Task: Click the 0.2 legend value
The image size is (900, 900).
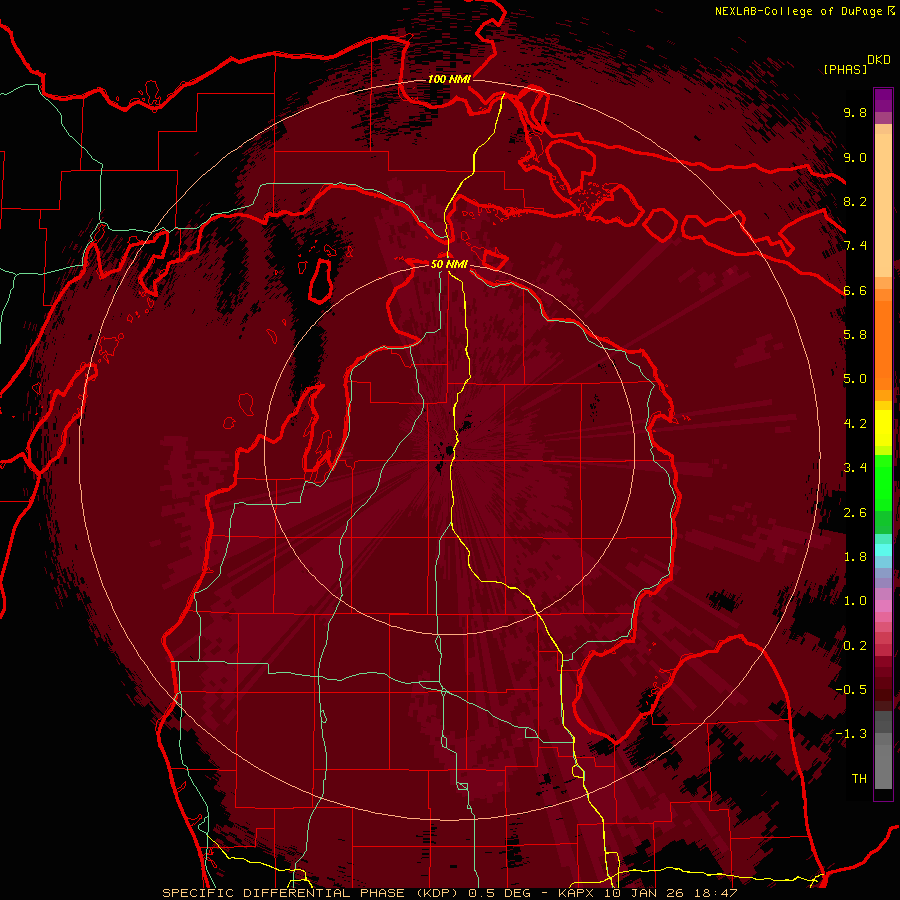Action: click(x=855, y=646)
